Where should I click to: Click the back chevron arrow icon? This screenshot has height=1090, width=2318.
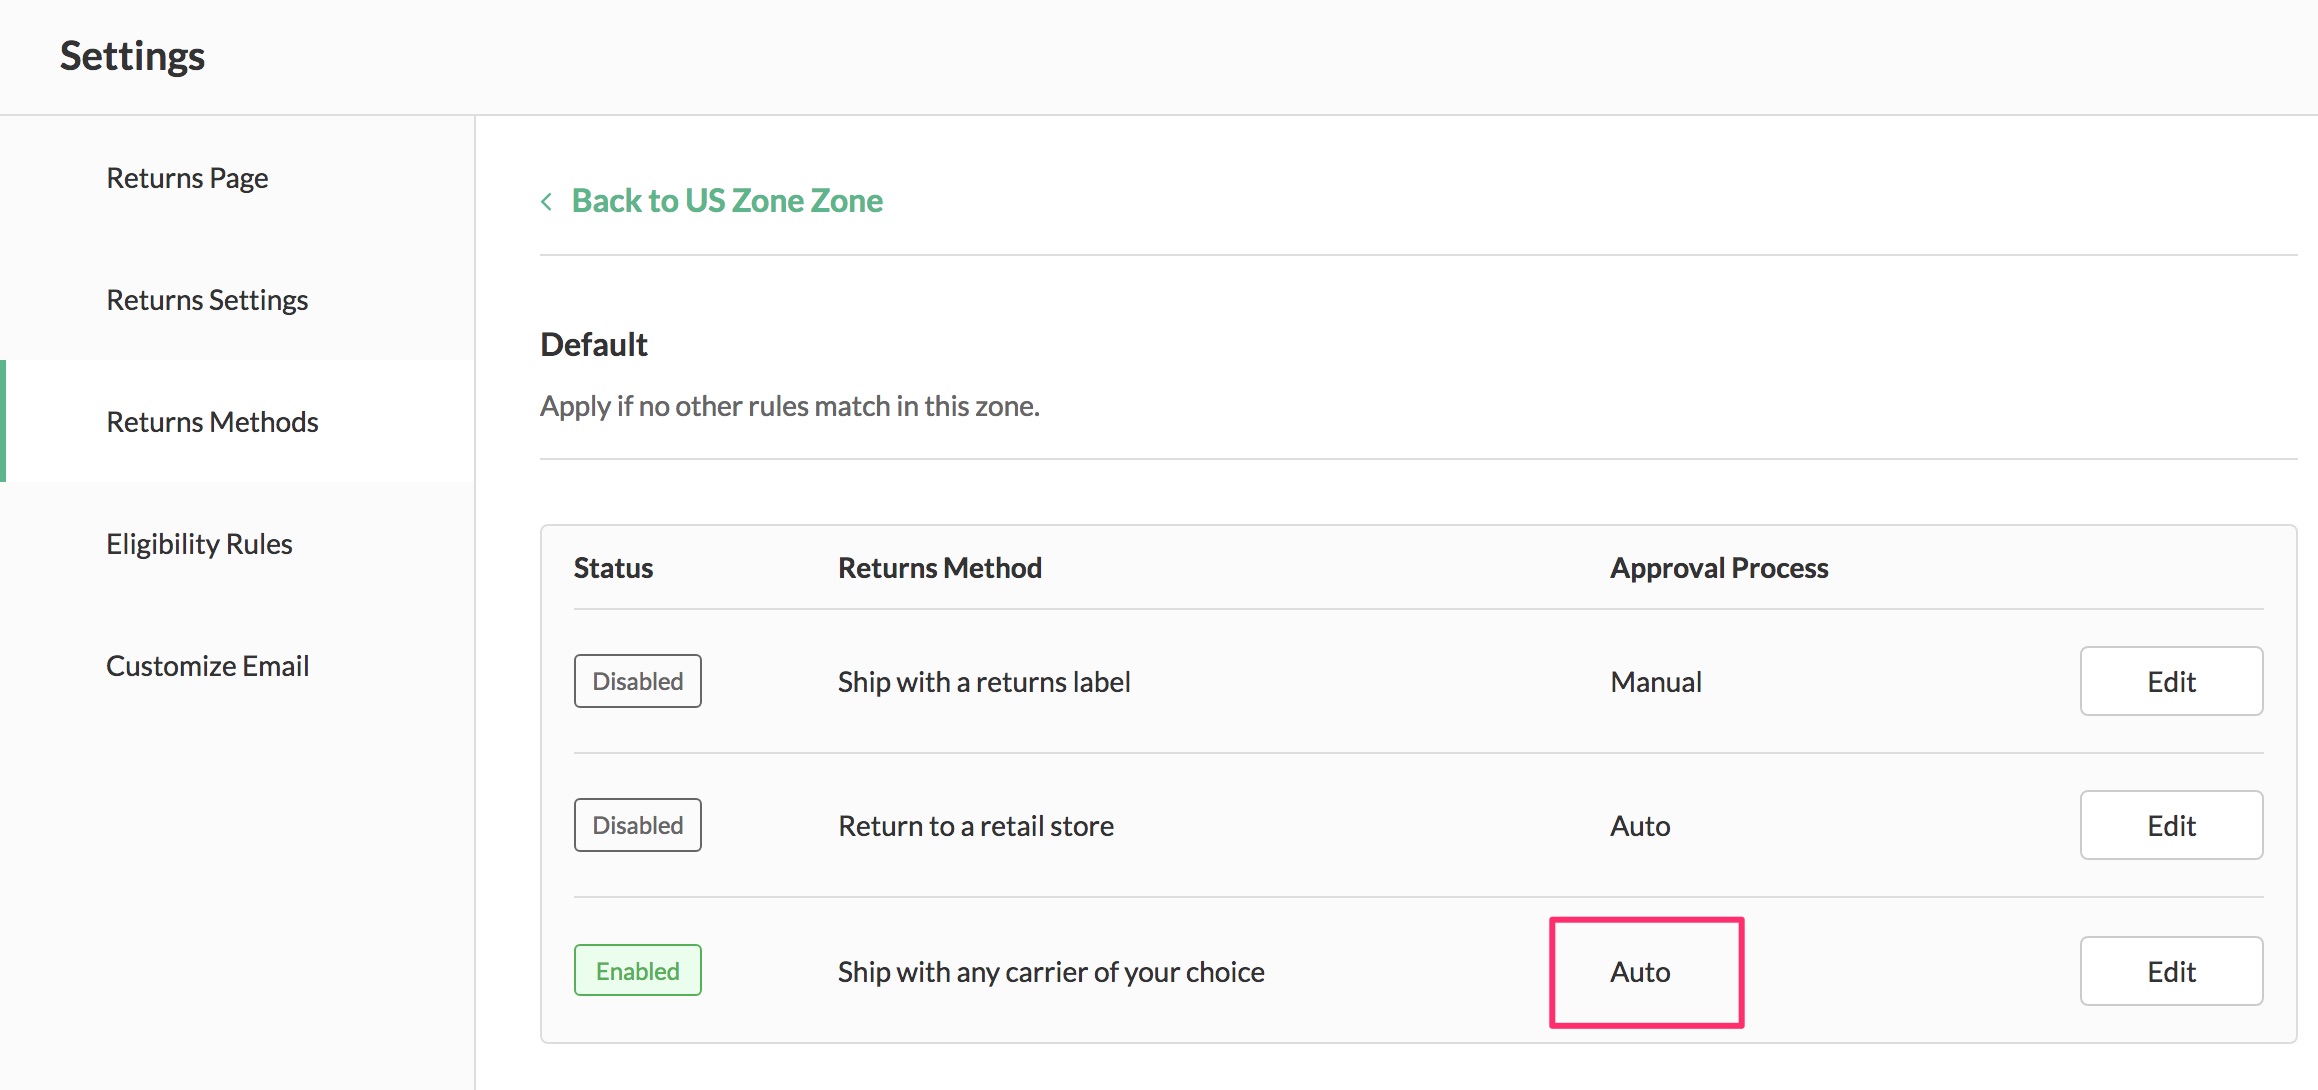[x=547, y=202]
